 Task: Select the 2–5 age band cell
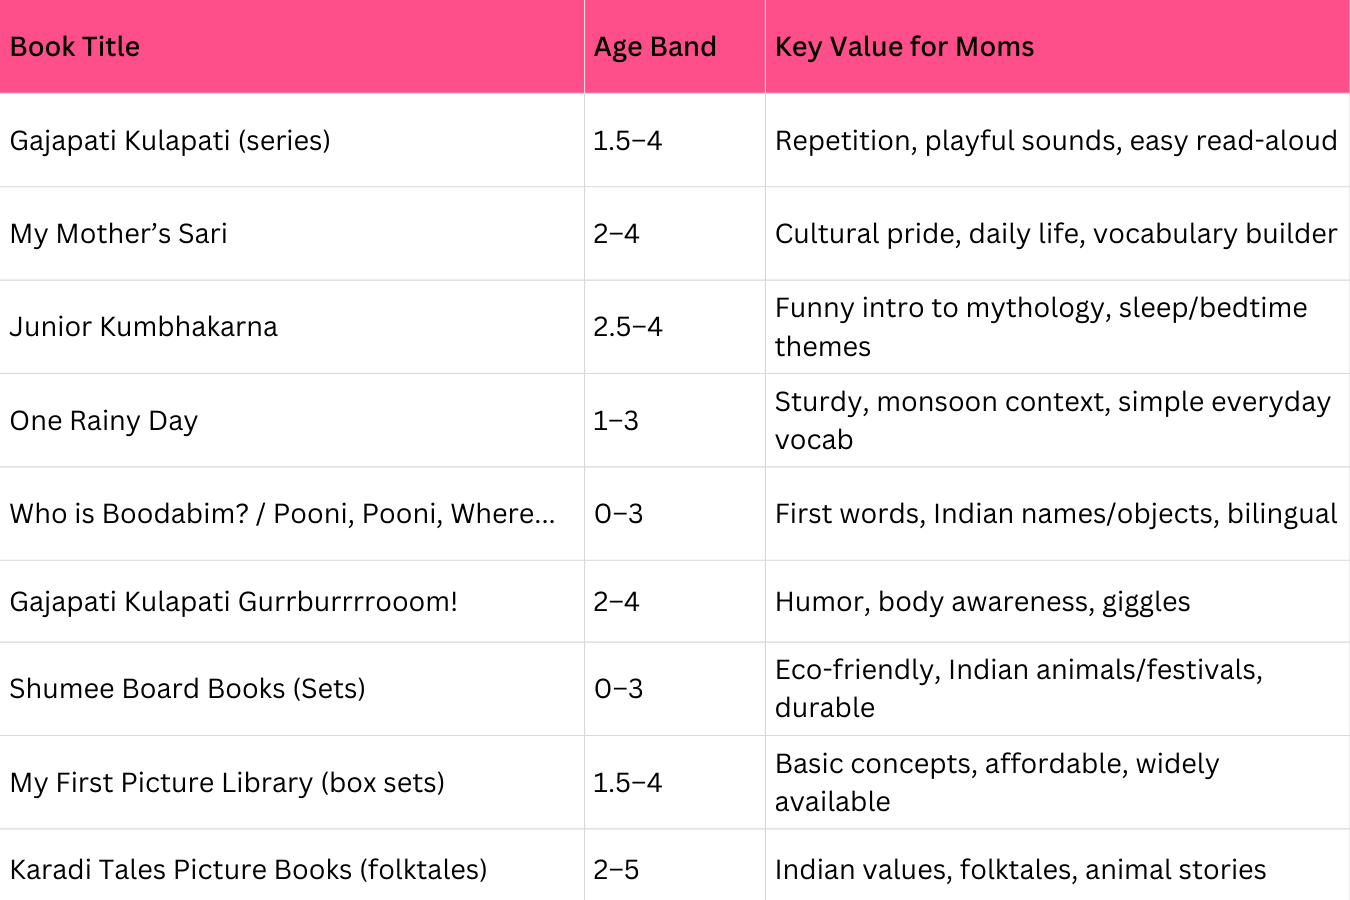click(x=616, y=869)
